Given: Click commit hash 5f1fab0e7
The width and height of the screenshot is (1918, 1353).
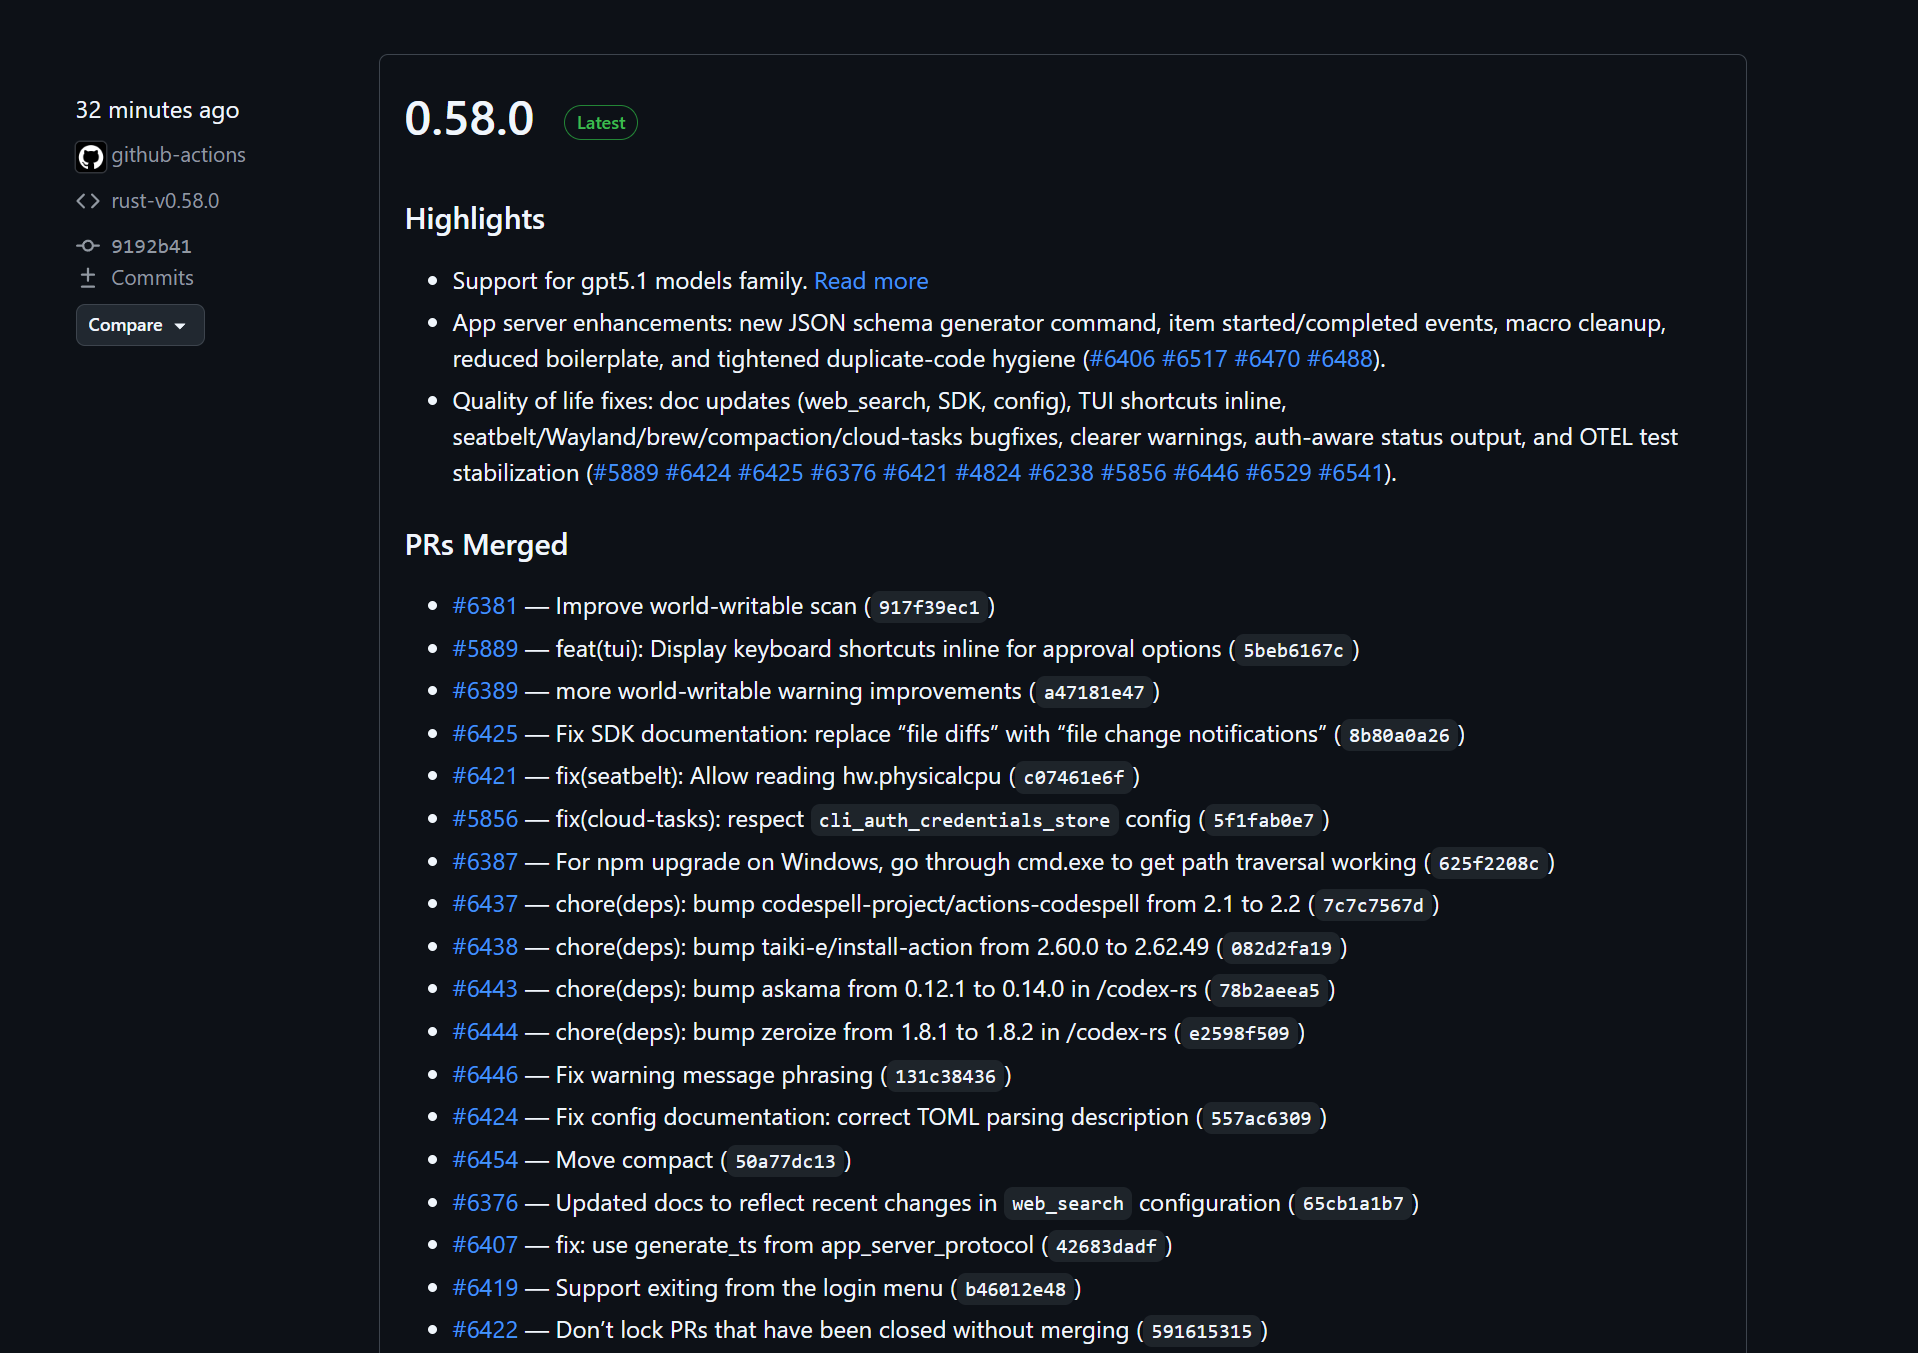Looking at the screenshot, I should pyautogui.click(x=1263, y=820).
